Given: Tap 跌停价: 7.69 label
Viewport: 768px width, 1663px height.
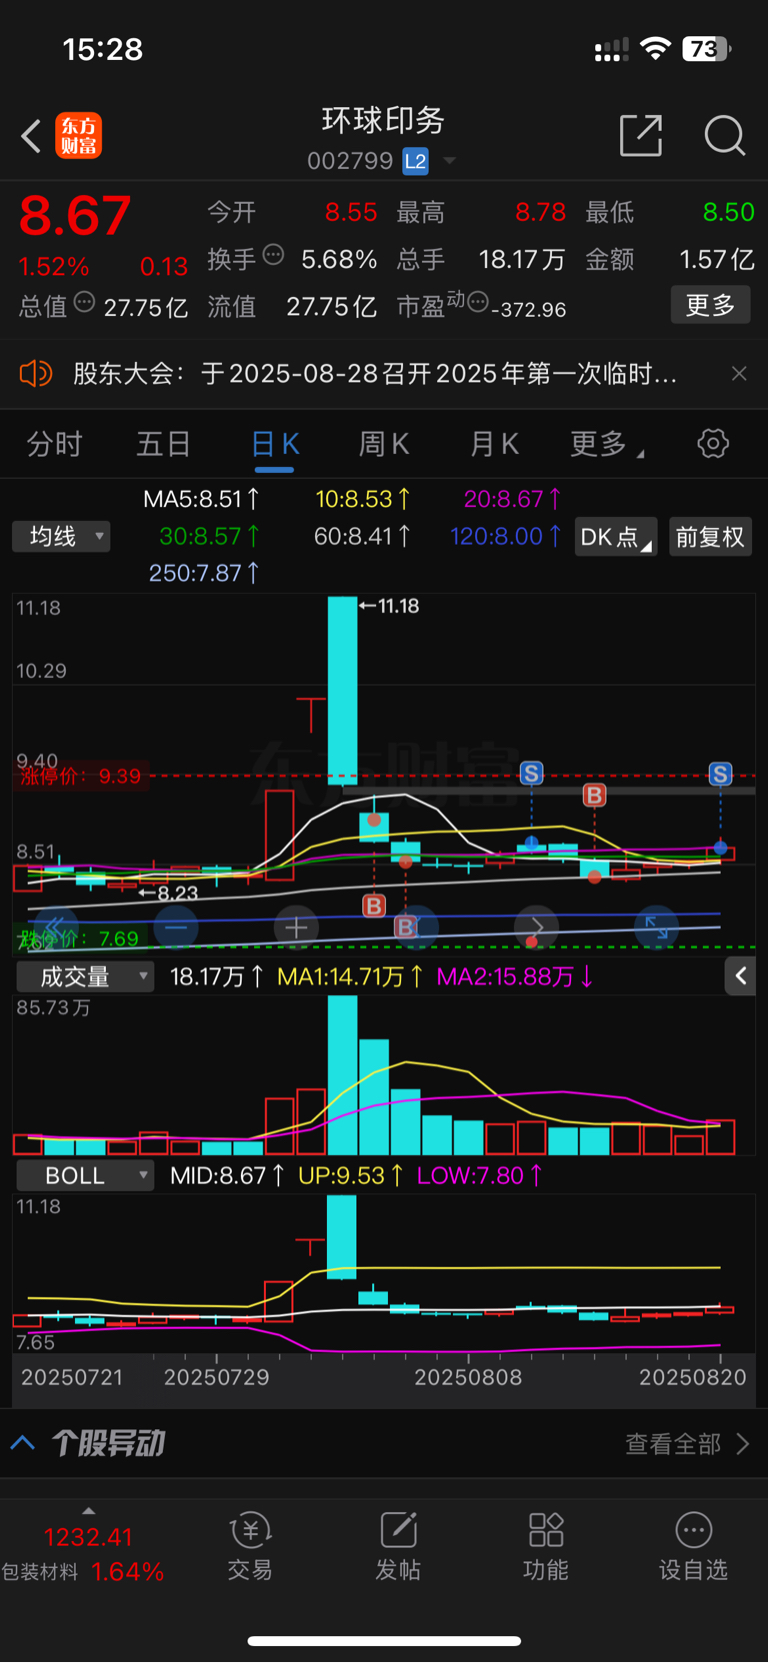Looking at the screenshot, I should [x=78, y=939].
